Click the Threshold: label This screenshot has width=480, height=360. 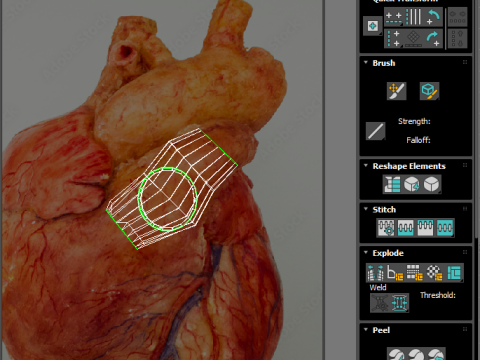point(438,295)
